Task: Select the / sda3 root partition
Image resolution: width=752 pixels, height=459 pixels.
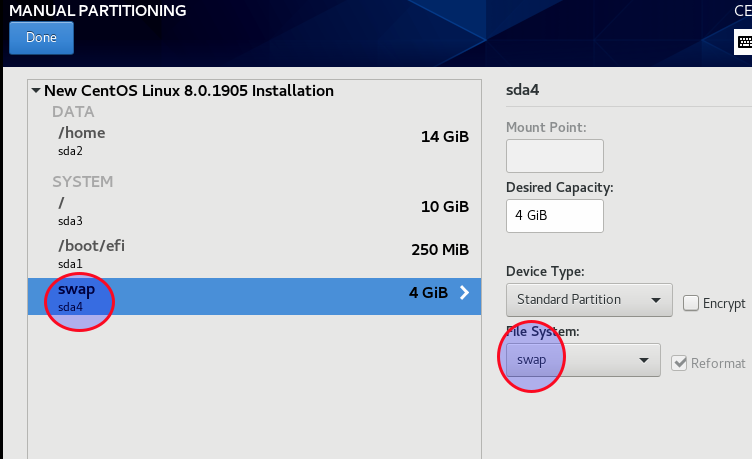Action: (x=254, y=211)
